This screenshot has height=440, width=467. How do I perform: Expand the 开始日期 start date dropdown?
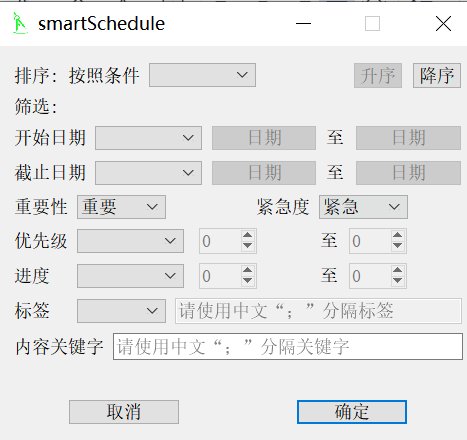tap(148, 138)
